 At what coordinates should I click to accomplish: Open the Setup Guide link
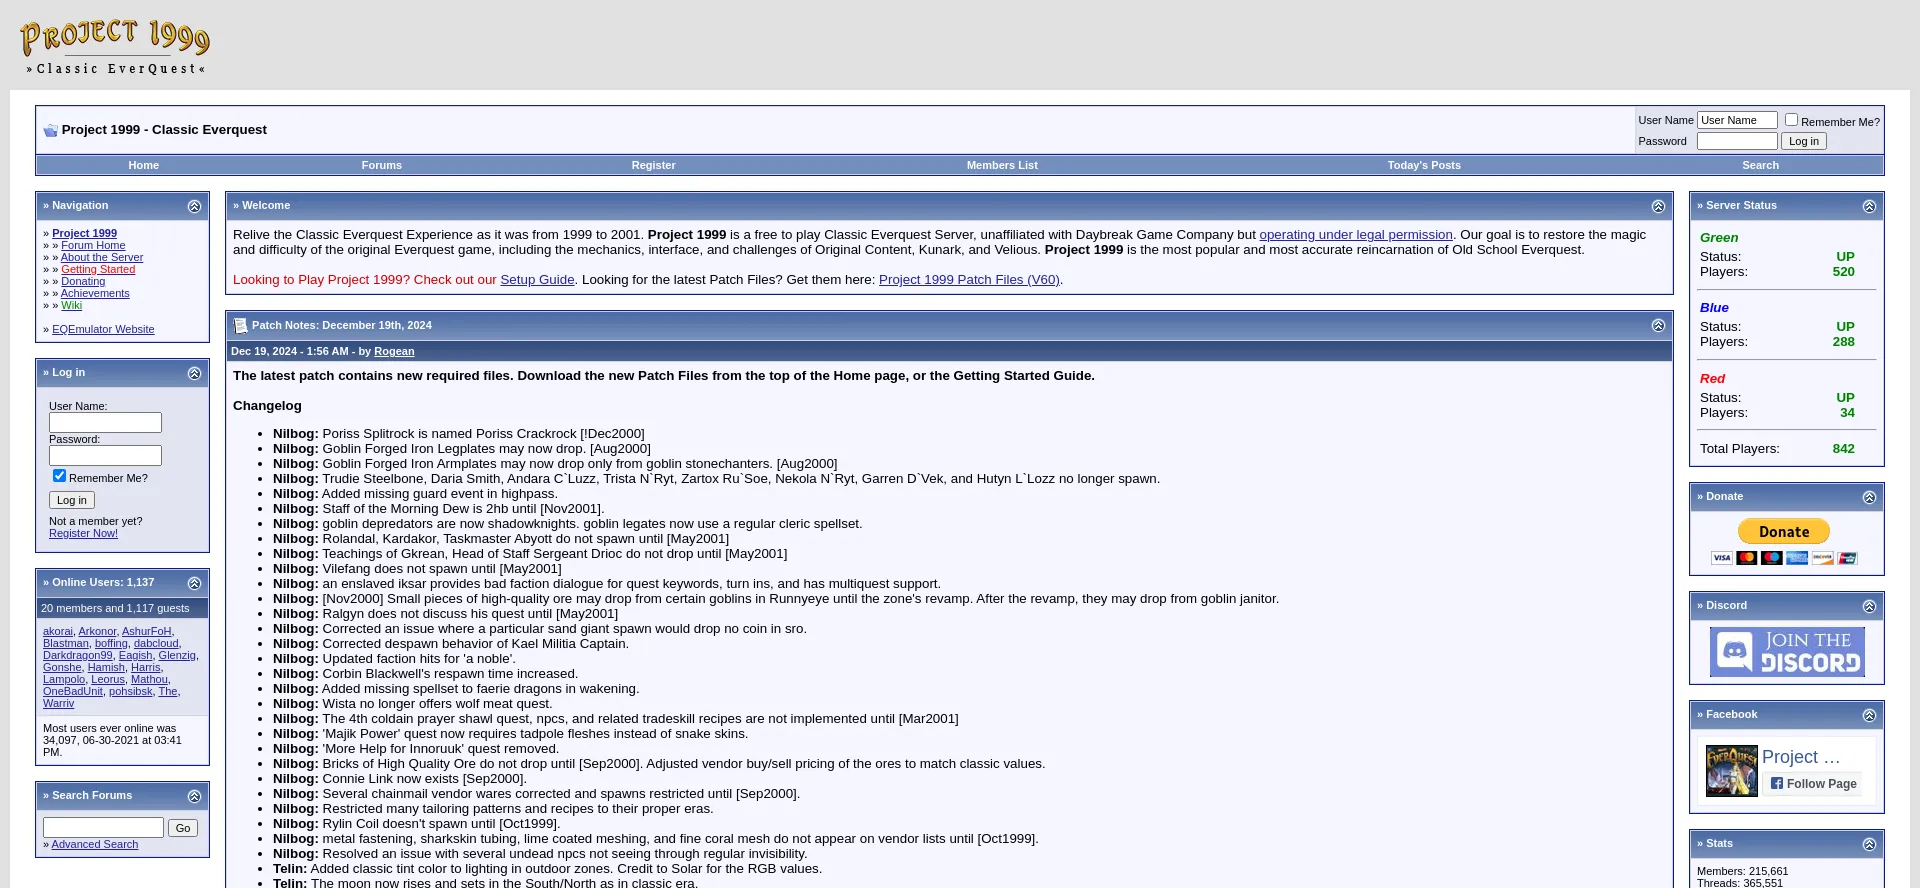(x=537, y=280)
